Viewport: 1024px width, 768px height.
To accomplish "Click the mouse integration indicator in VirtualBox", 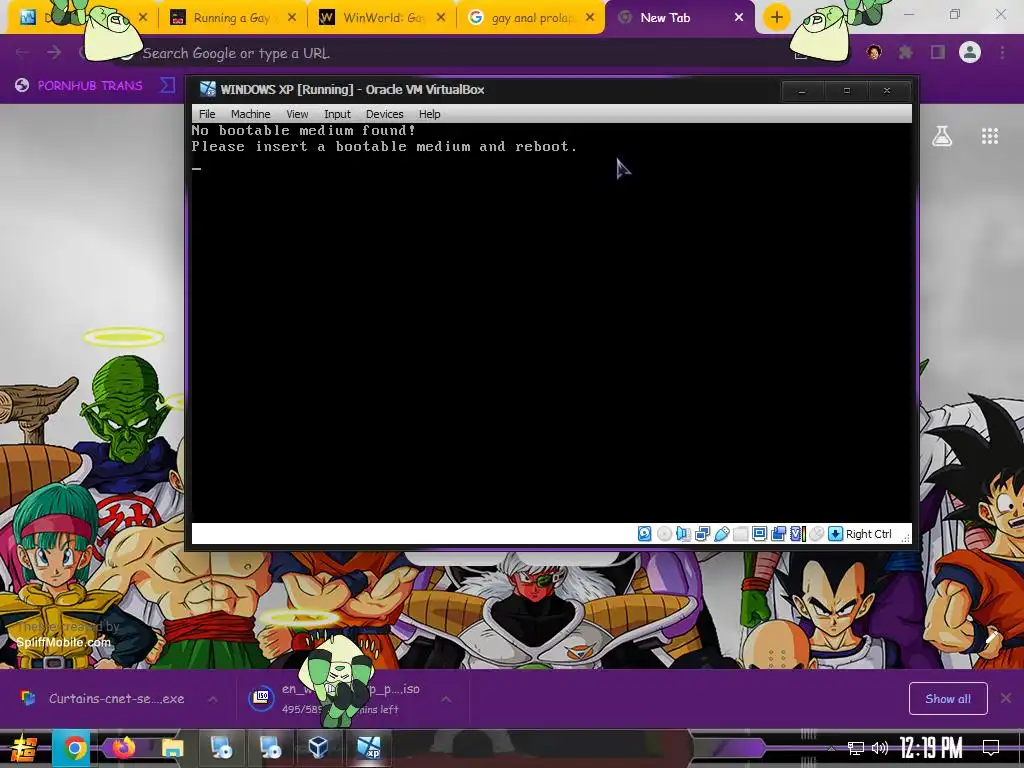I will [816, 534].
